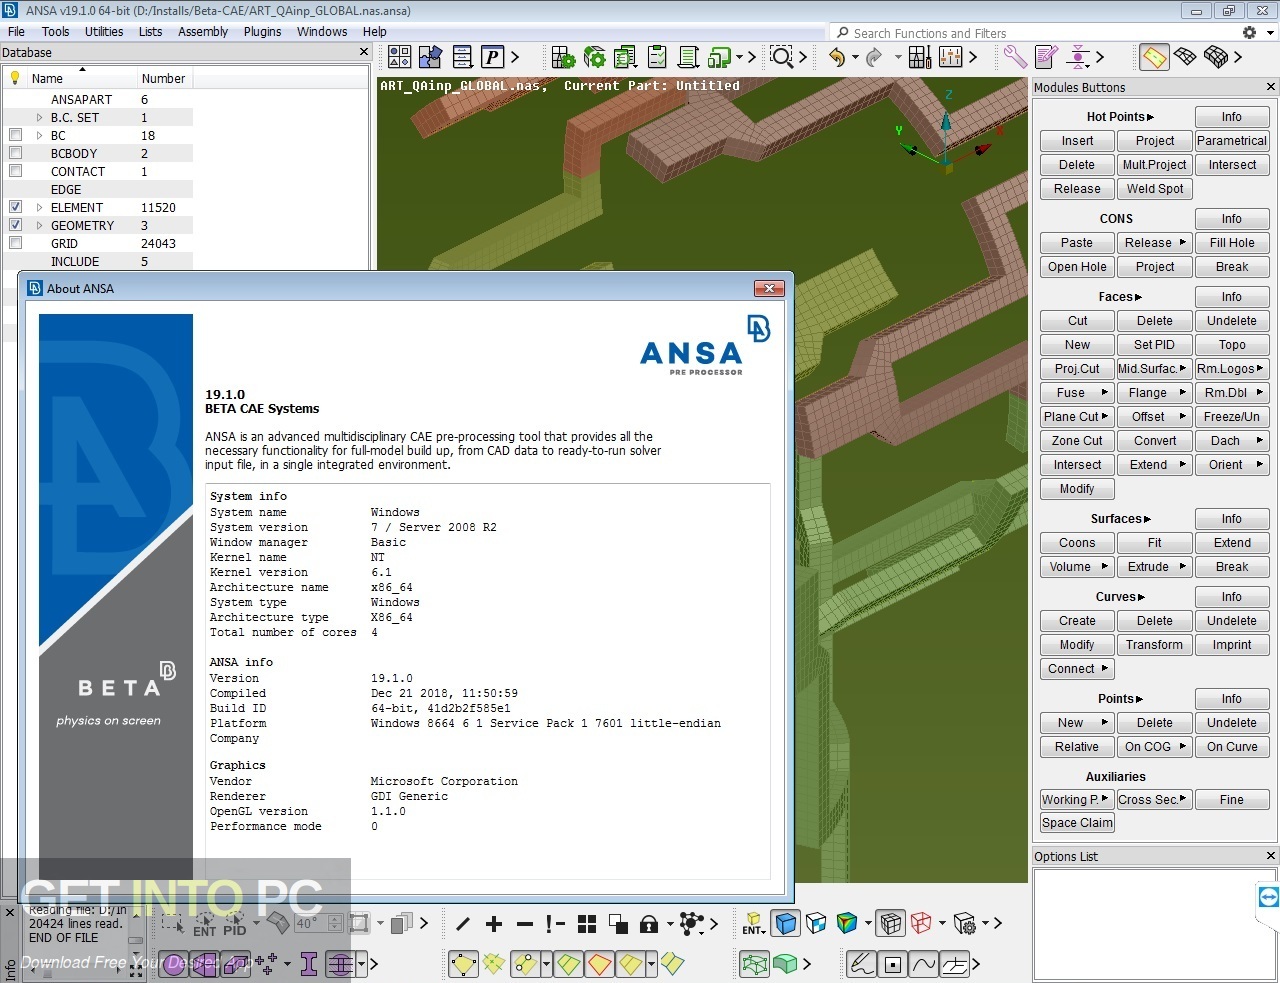Viewport: 1280px width, 983px height.
Task: Open the Help menu
Action: pyautogui.click(x=374, y=31)
